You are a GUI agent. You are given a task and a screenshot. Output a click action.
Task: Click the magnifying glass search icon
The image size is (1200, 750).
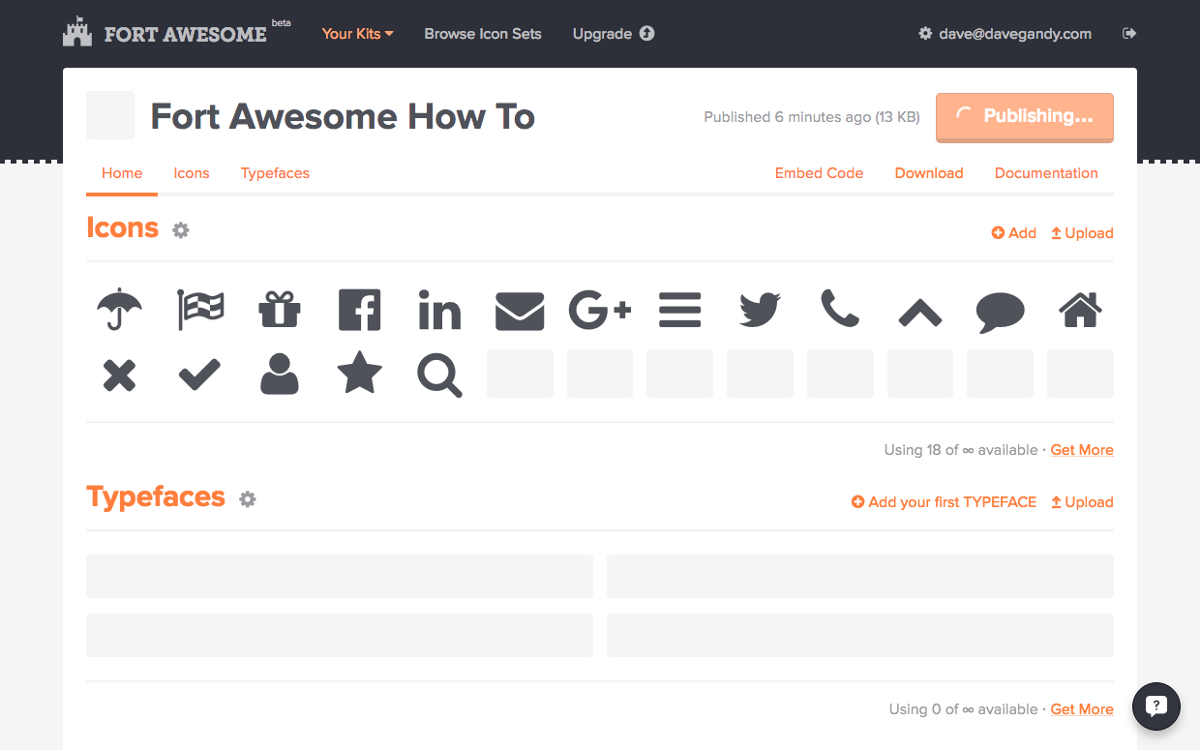(439, 376)
